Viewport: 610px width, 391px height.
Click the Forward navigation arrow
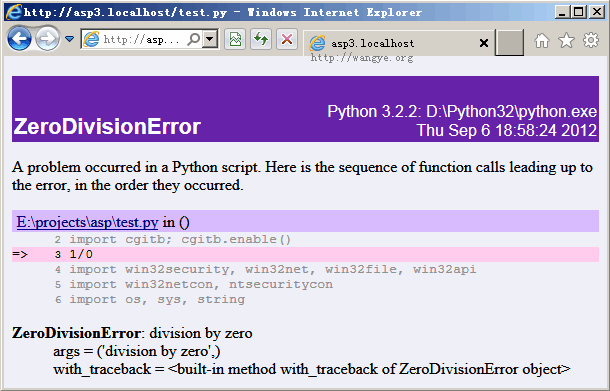point(47,39)
